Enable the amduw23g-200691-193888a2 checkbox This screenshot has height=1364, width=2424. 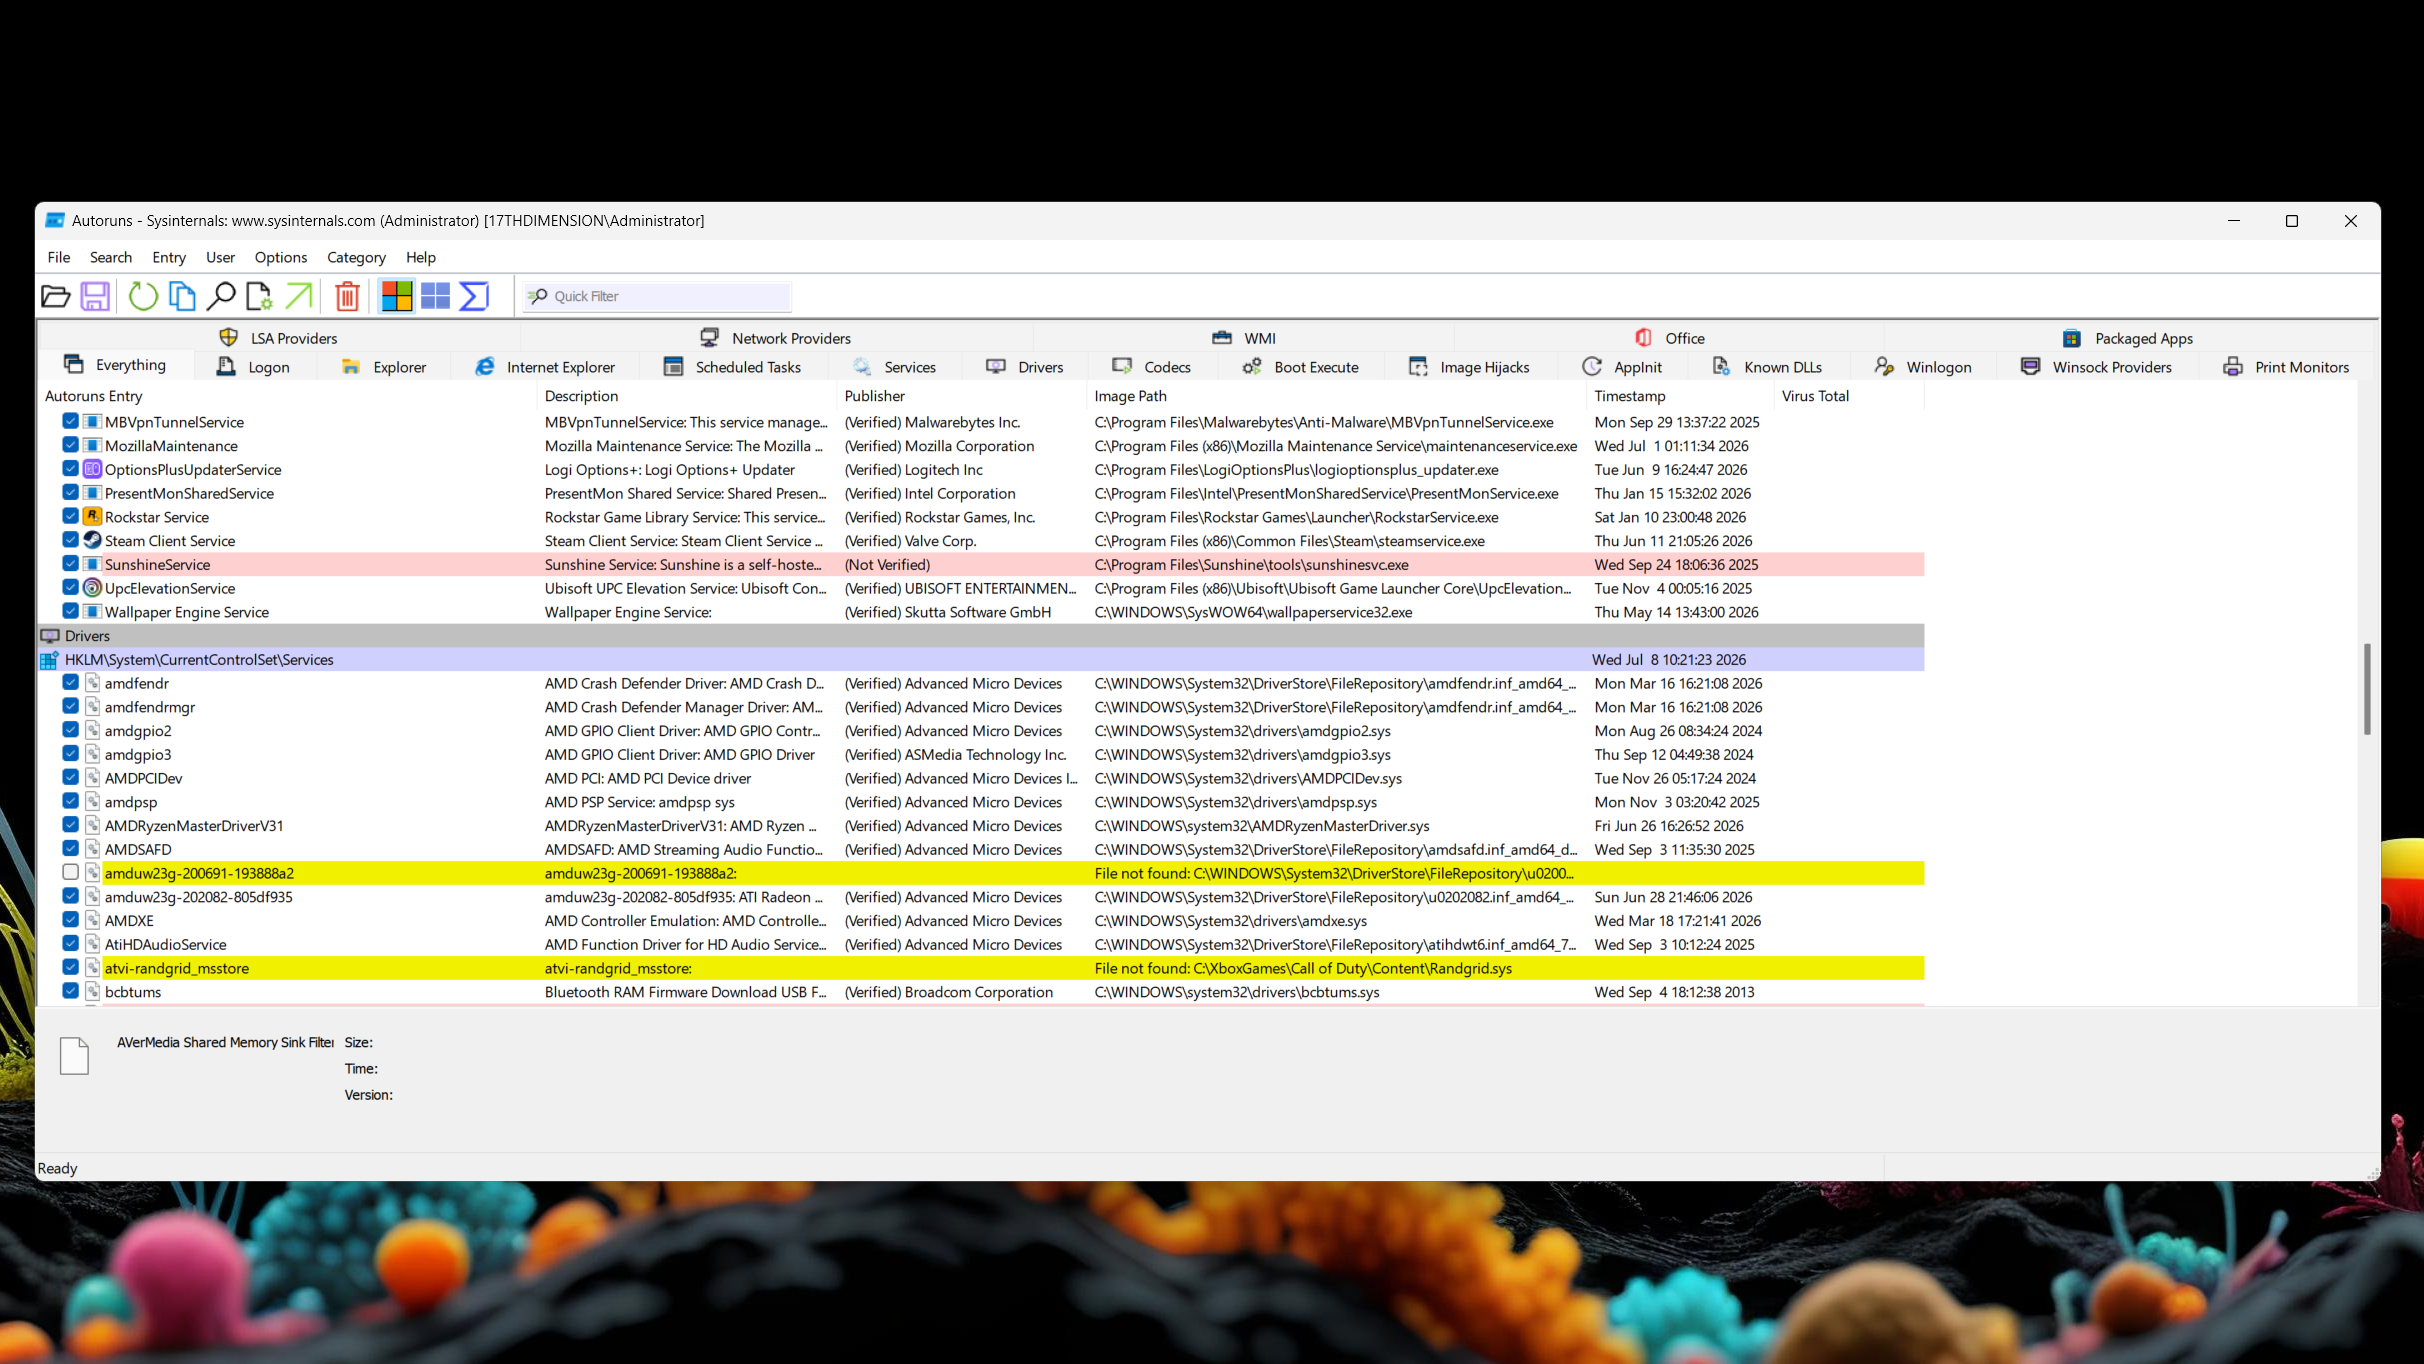[70, 872]
